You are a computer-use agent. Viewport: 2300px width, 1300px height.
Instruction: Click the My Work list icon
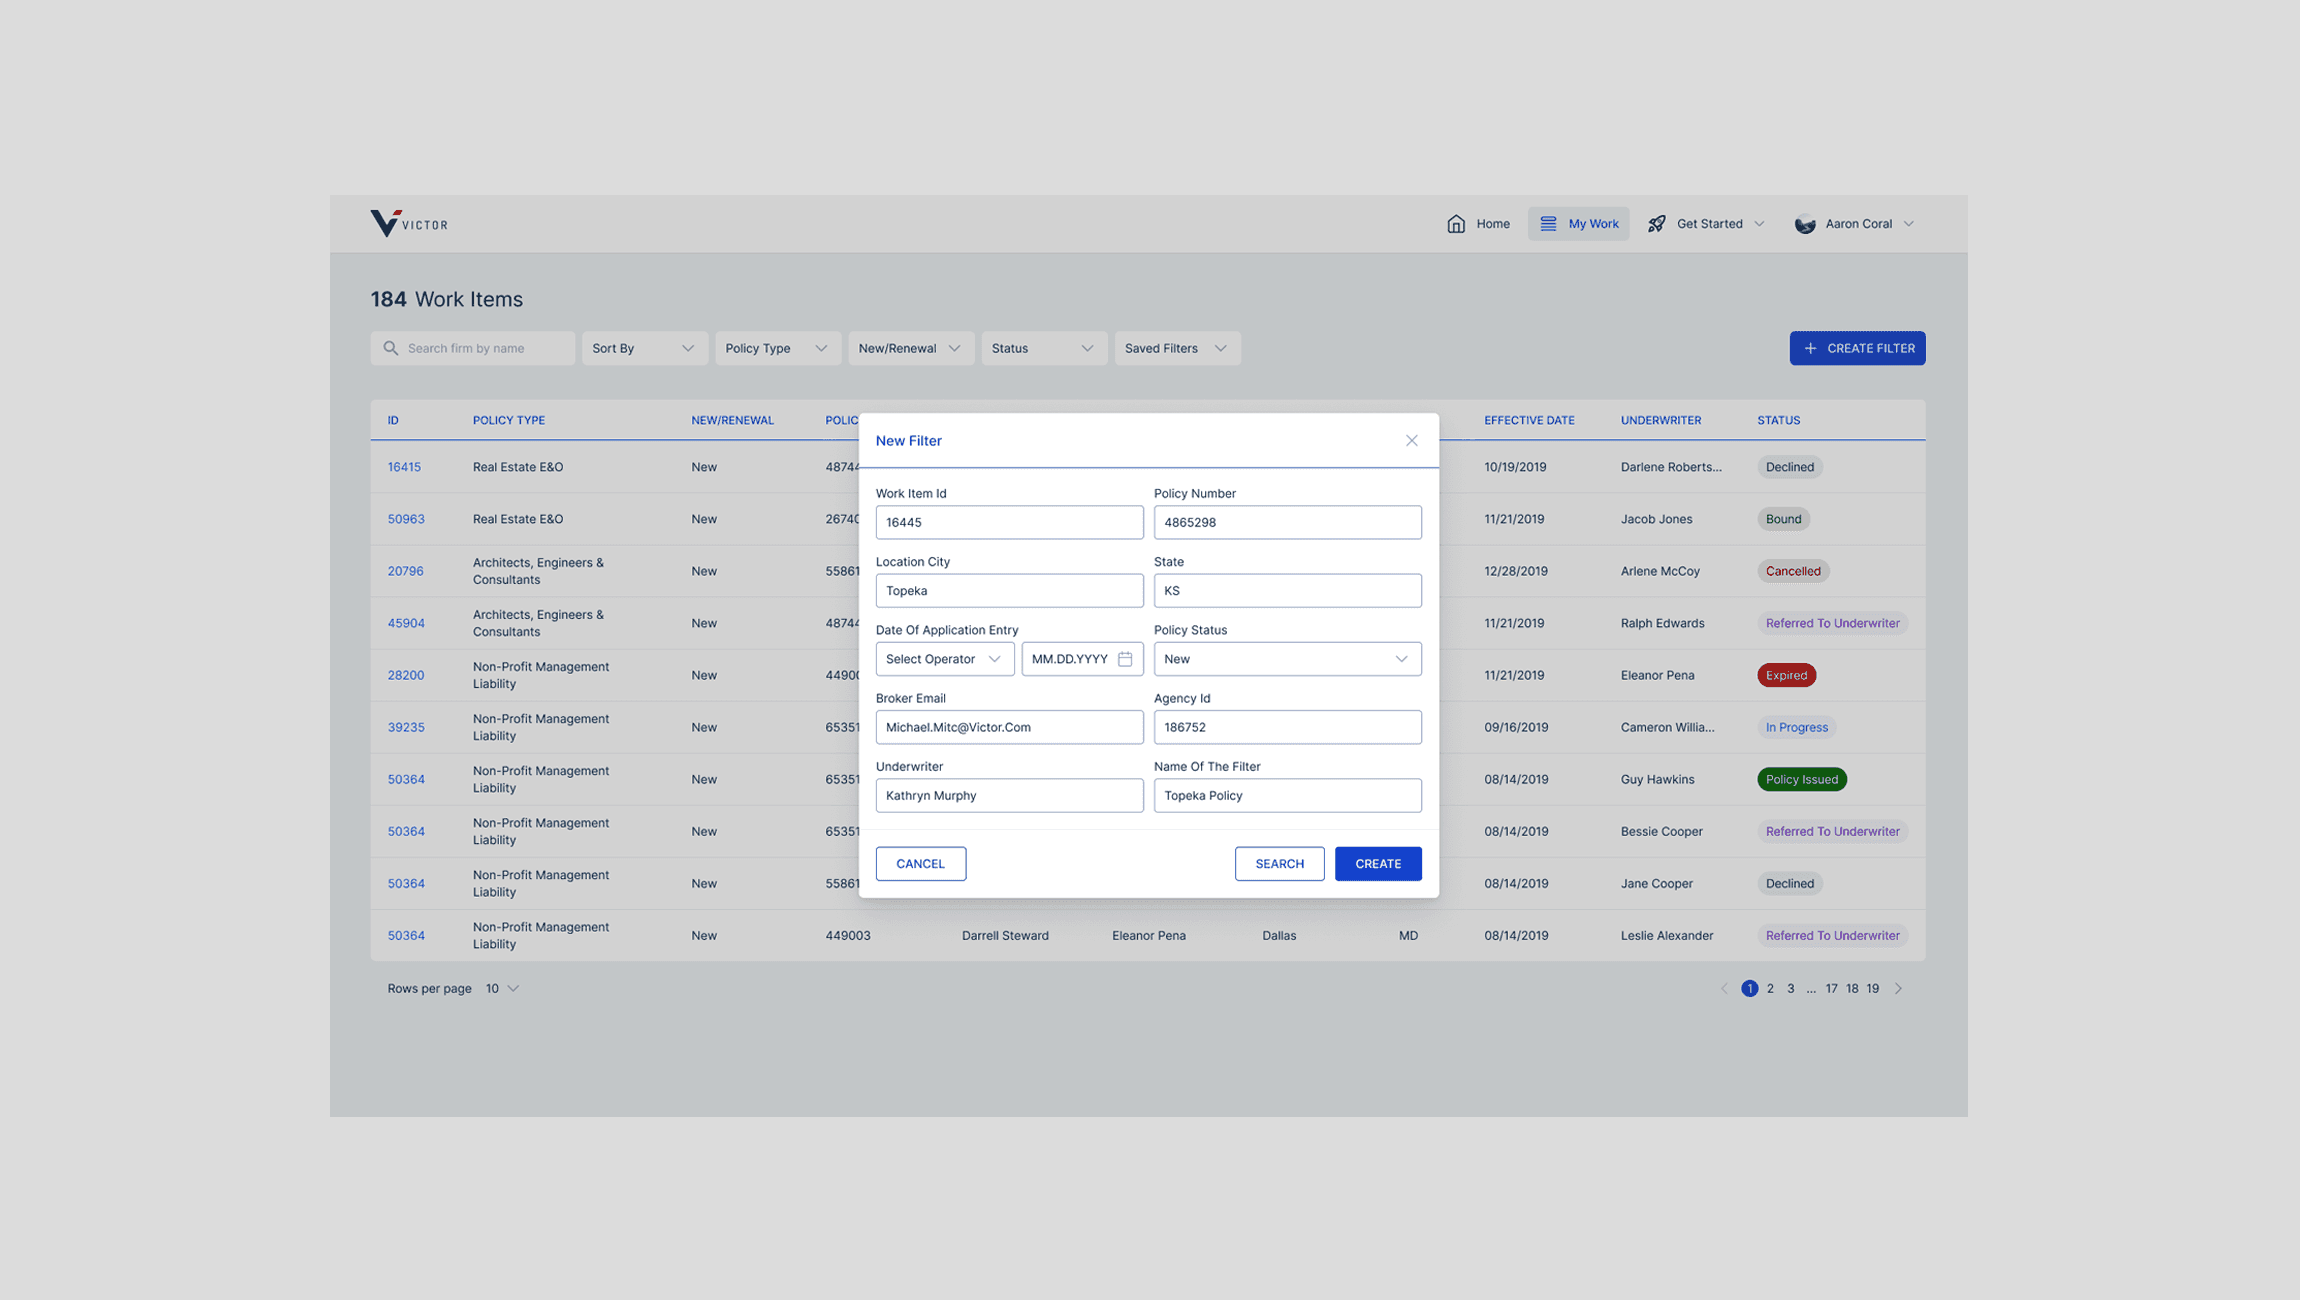click(1548, 223)
